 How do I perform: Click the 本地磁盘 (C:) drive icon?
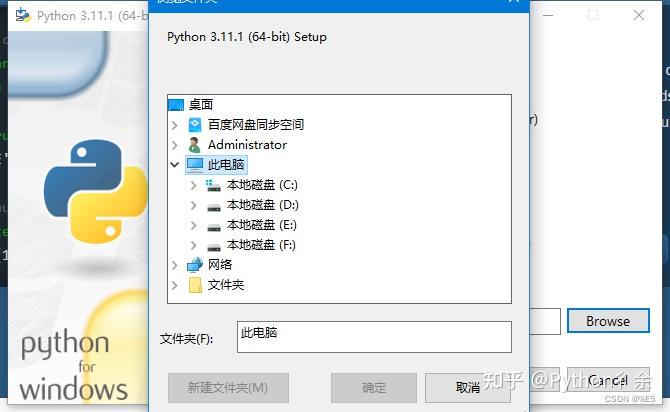pyautogui.click(x=213, y=185)
